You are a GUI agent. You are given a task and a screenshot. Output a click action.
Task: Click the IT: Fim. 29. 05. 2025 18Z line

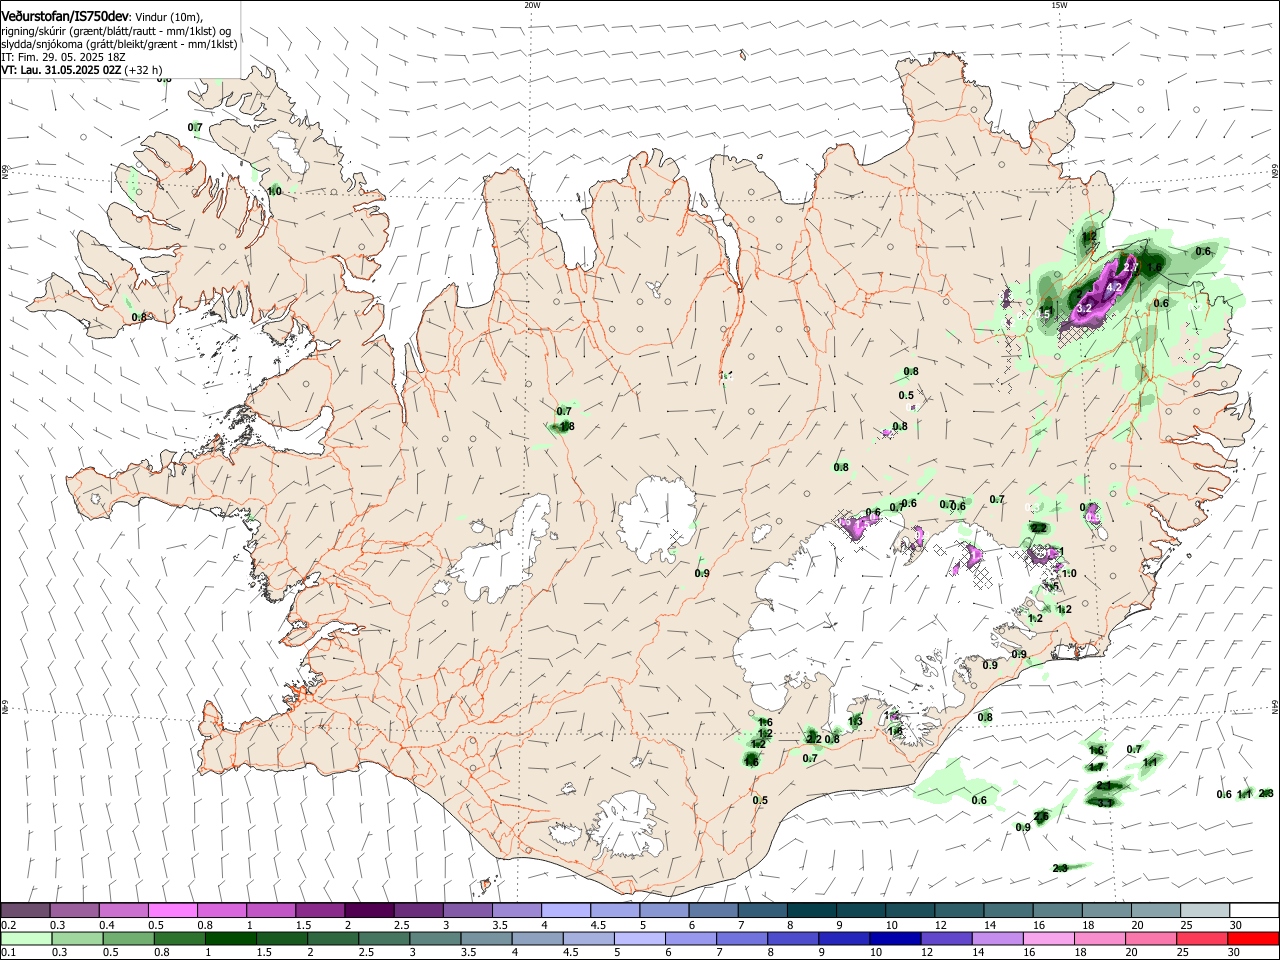[63, 58]
